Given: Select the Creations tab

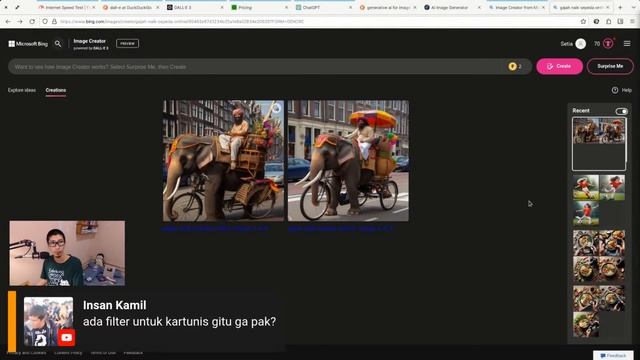Looking at the screenshot, I should [x=56, y=90].
